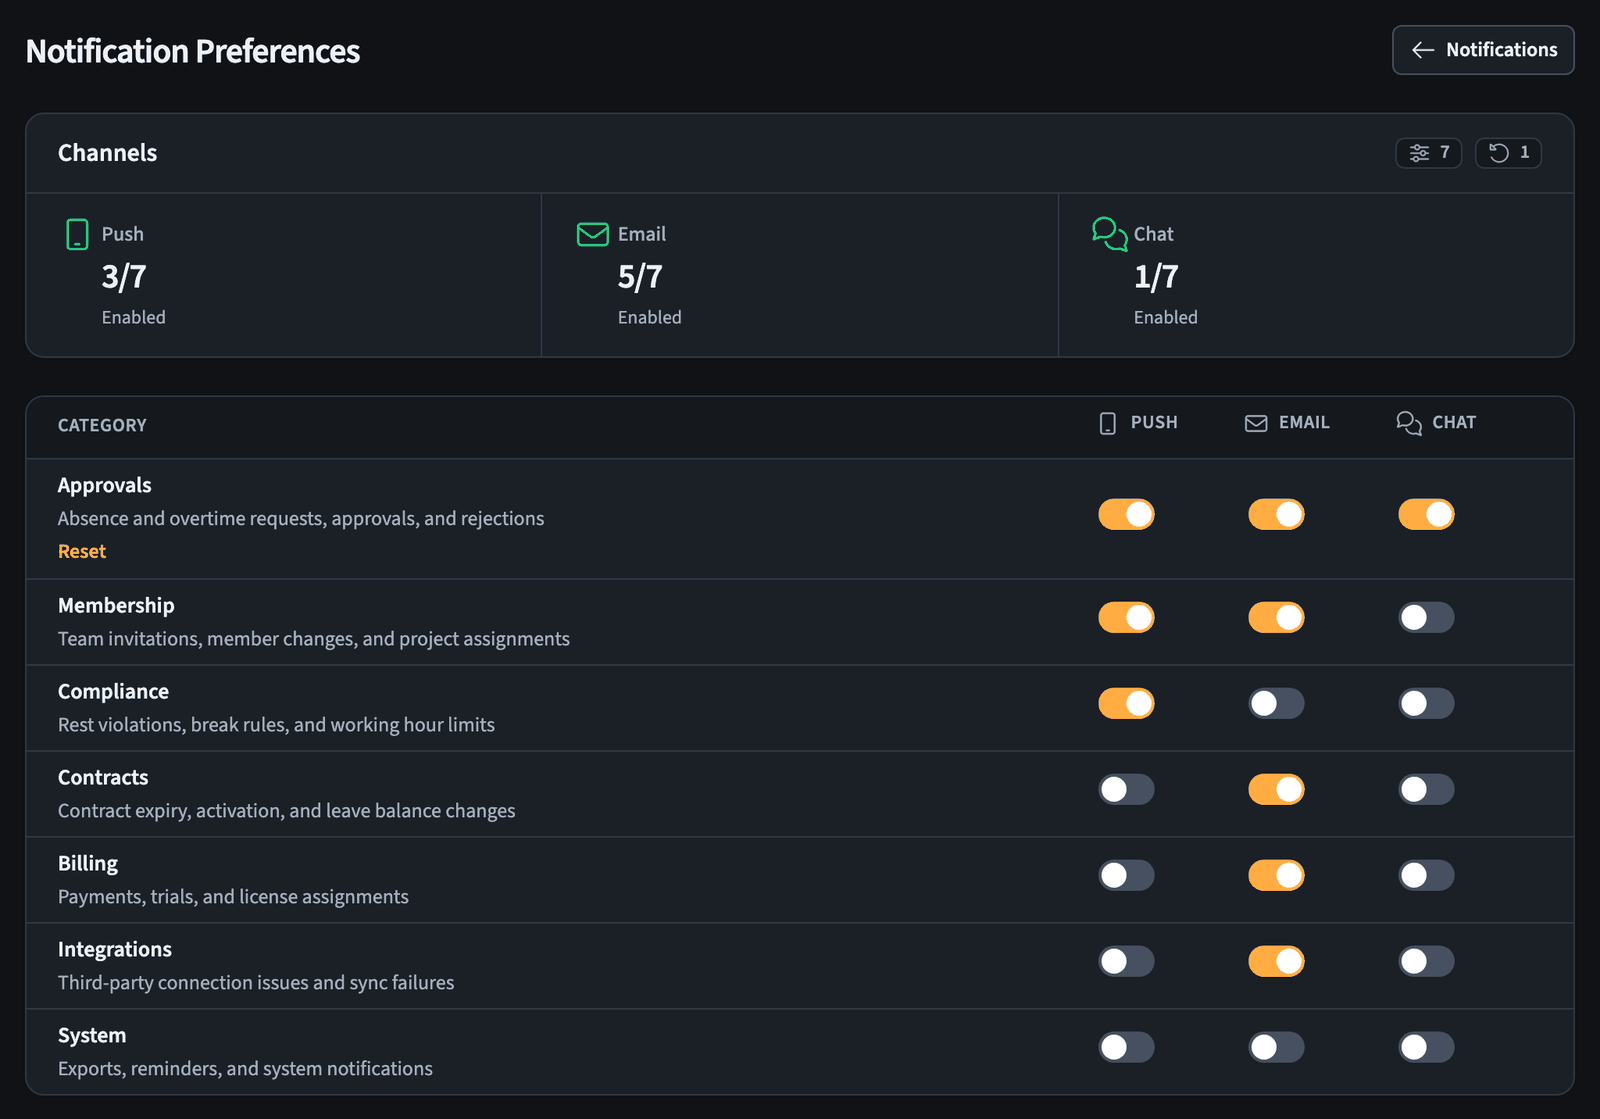Viewport: 1600px width, 1119px height.
Task: Click the green chat bubbles icon in Channels card
Action: [1110, 234]
